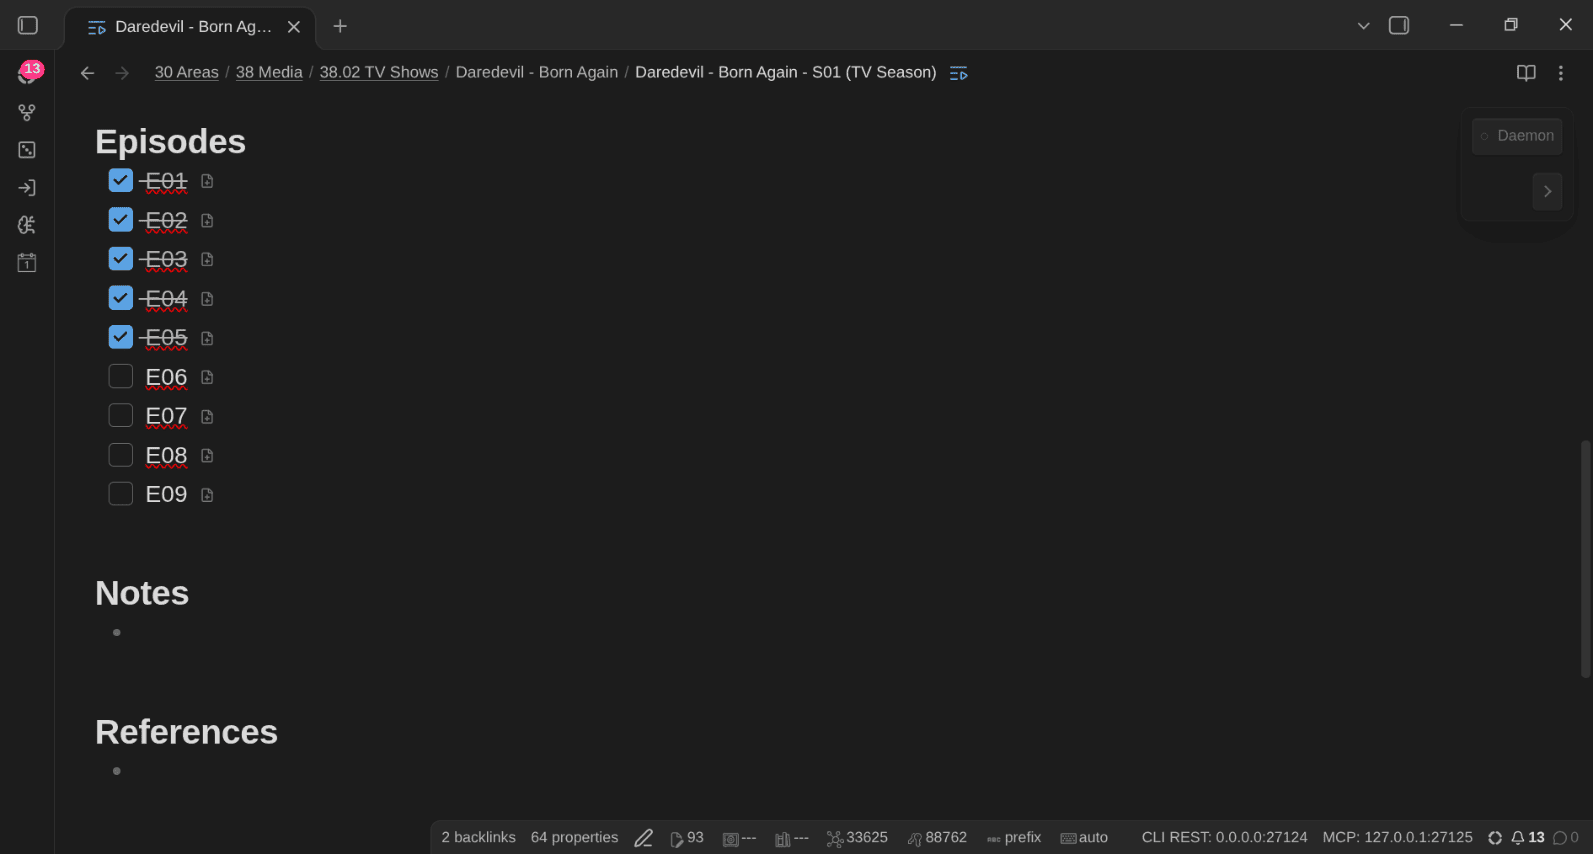Click the auto keyboard status item
This screenshot has height=854, width=1593.
point(1084,838)
